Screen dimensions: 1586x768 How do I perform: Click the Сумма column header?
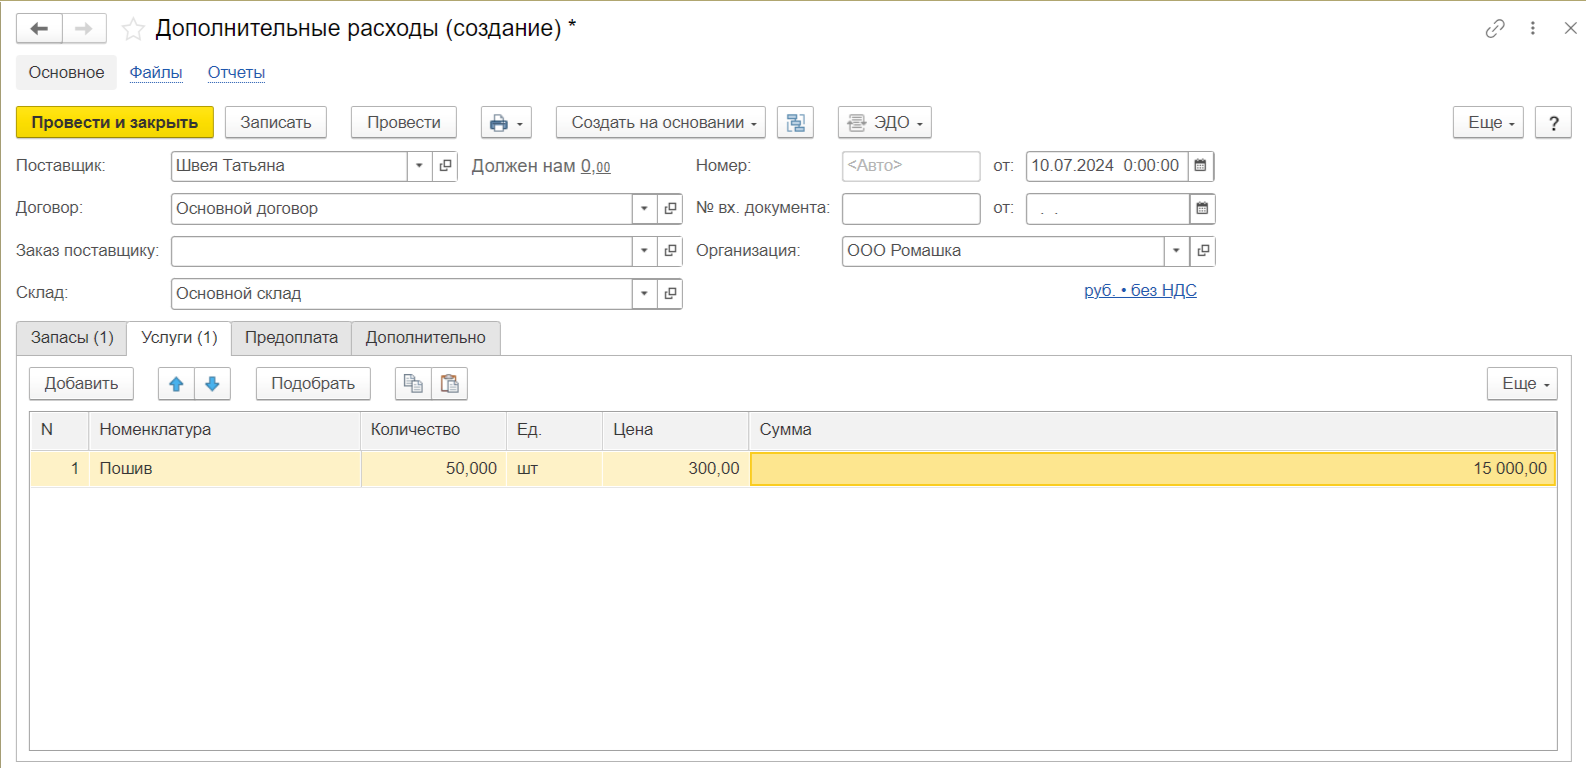[1153, 430]
